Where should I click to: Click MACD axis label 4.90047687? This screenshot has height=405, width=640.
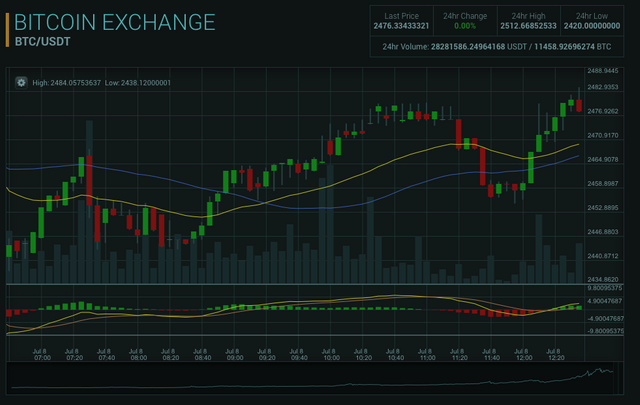[605, 301]
